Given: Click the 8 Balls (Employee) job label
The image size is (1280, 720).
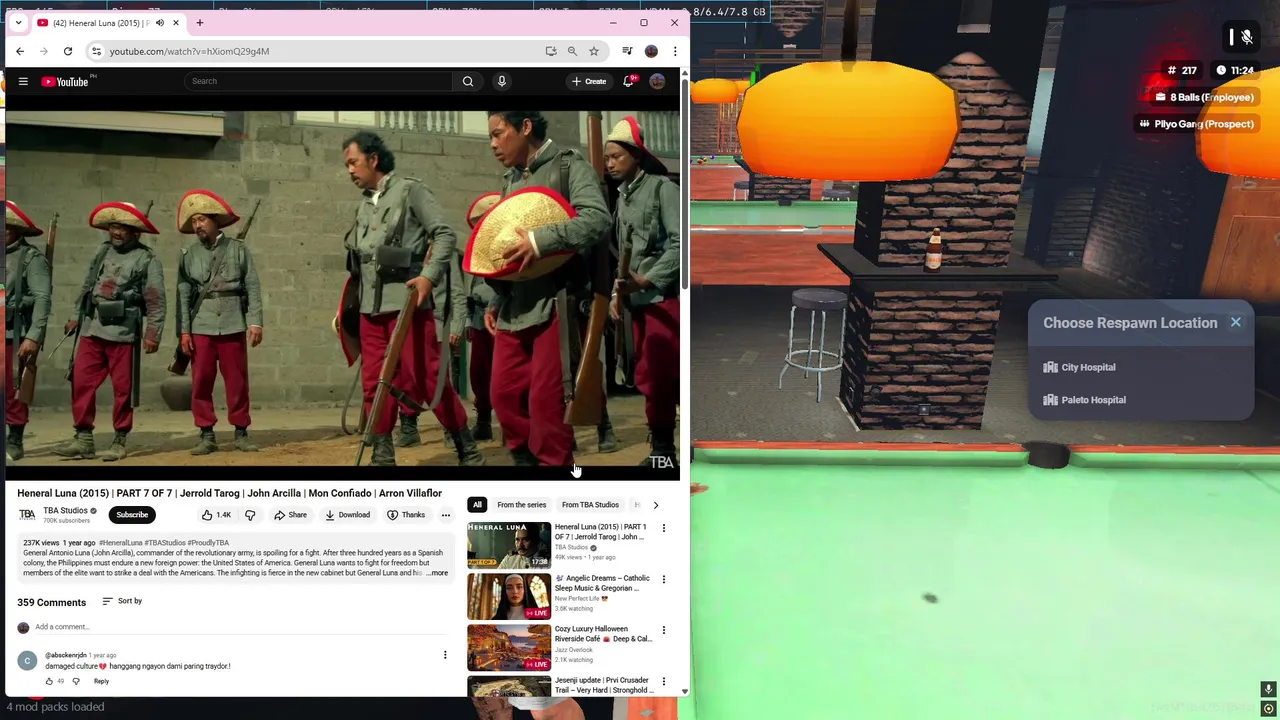Looking at the screenshot, I should point(1204,97).
